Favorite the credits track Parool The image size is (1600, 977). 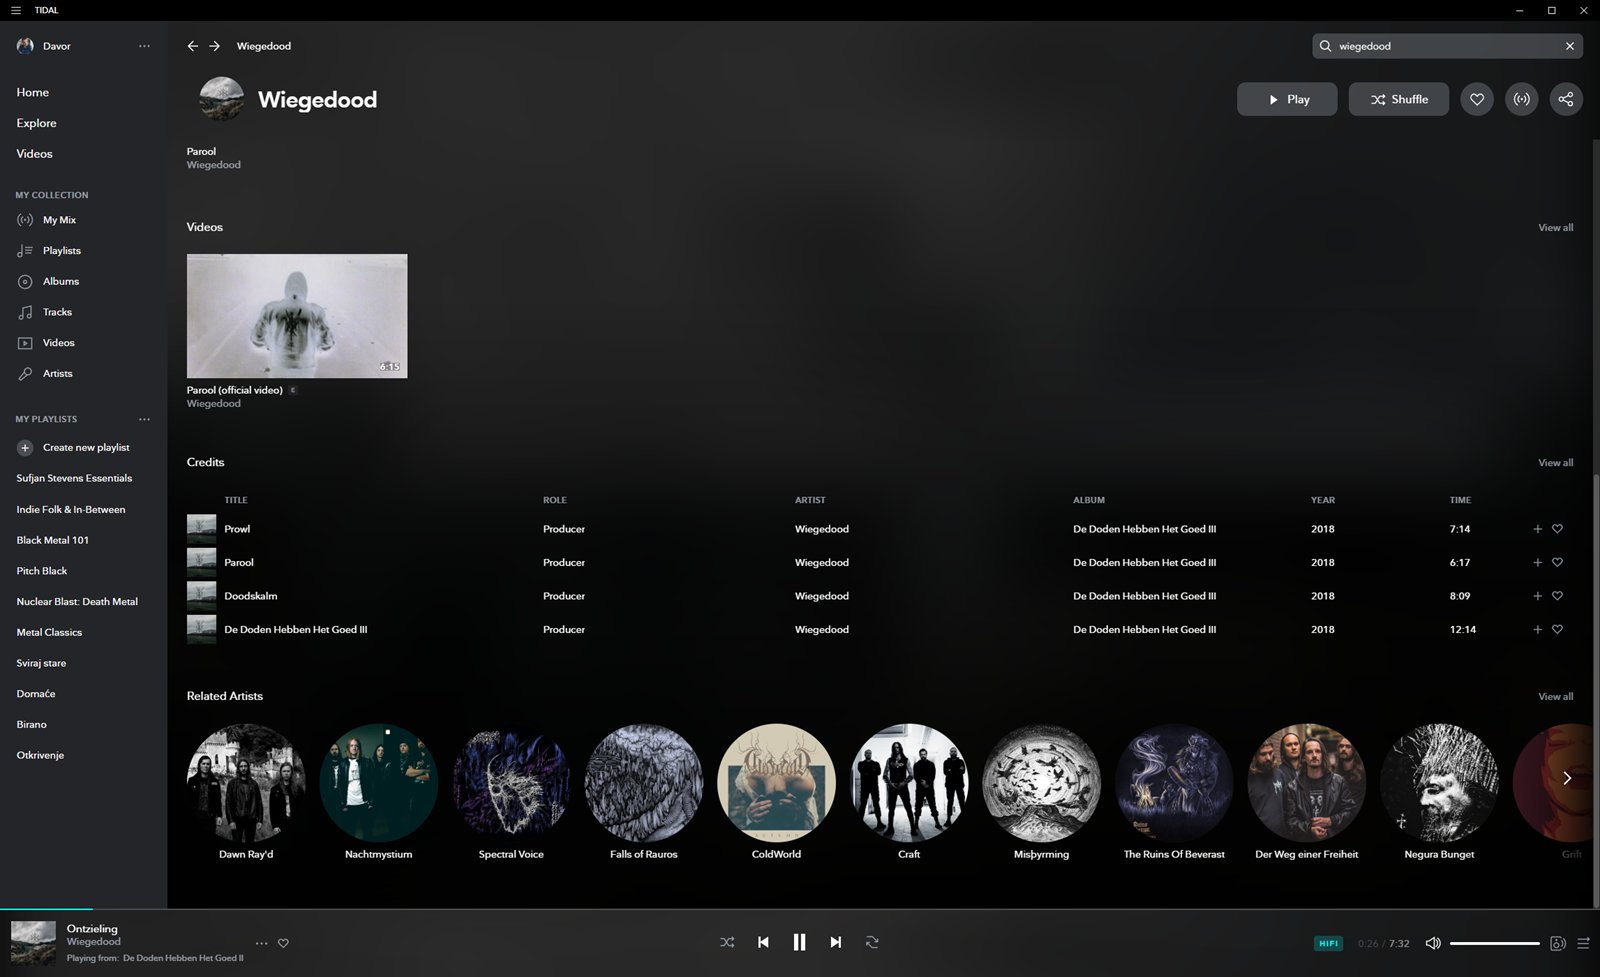pos(1557,562)
